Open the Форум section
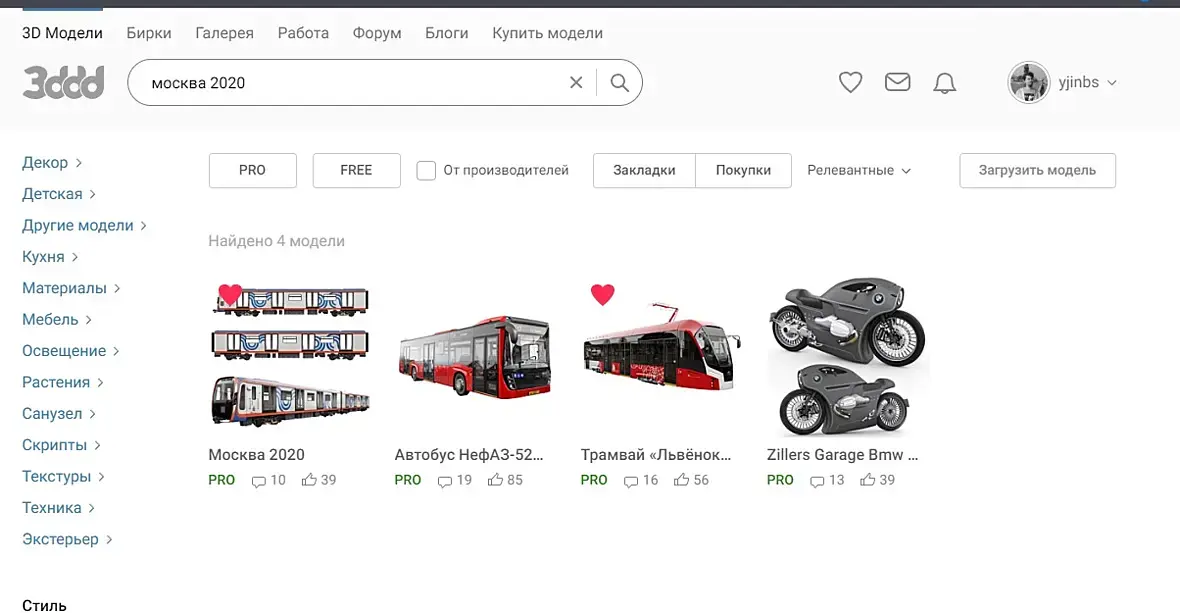Screen dimensions: 1180x613 click(377, 33)
